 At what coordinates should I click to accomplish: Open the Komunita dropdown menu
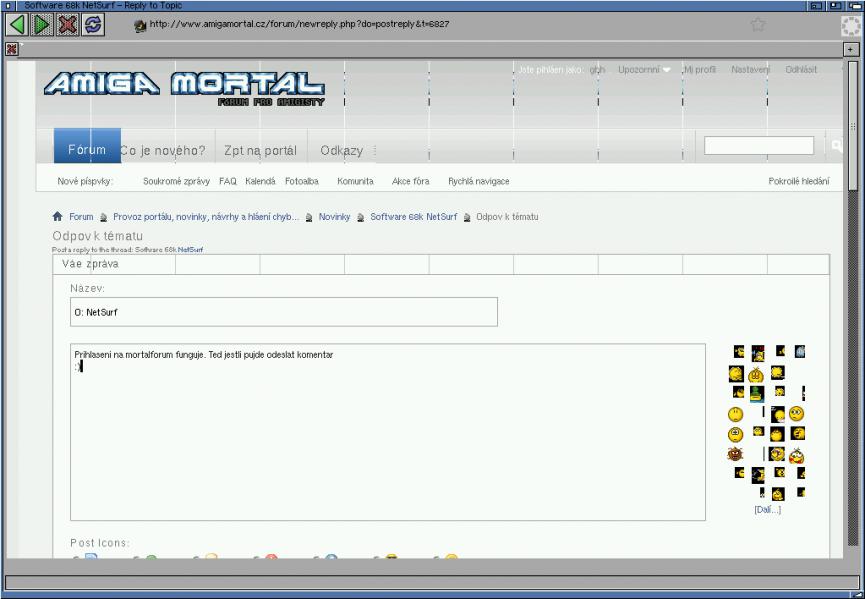point(355,181)
